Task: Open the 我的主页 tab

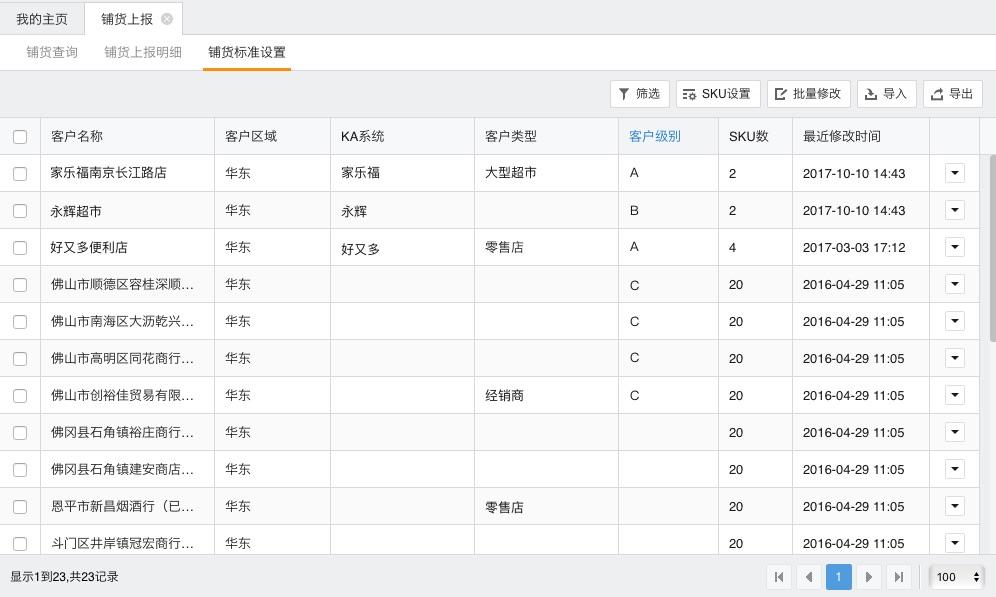Action: [x=42, y=19]
